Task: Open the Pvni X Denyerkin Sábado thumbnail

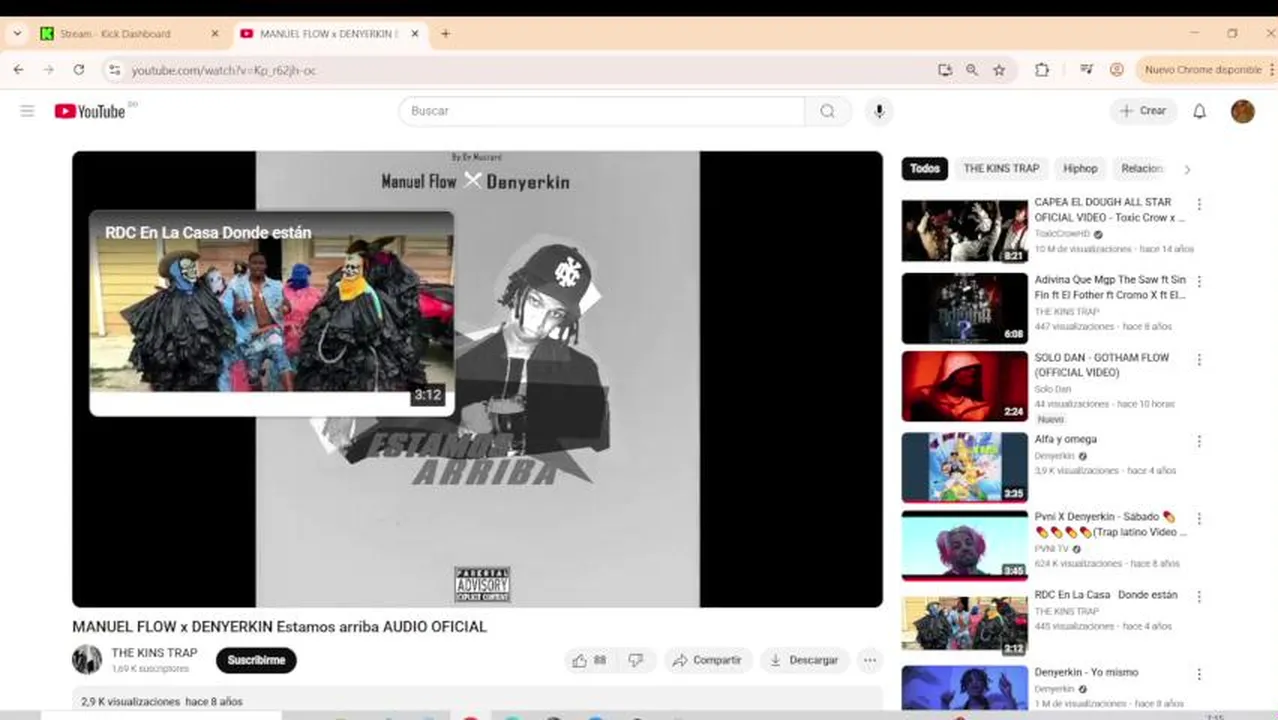Action: click(965, 545)
